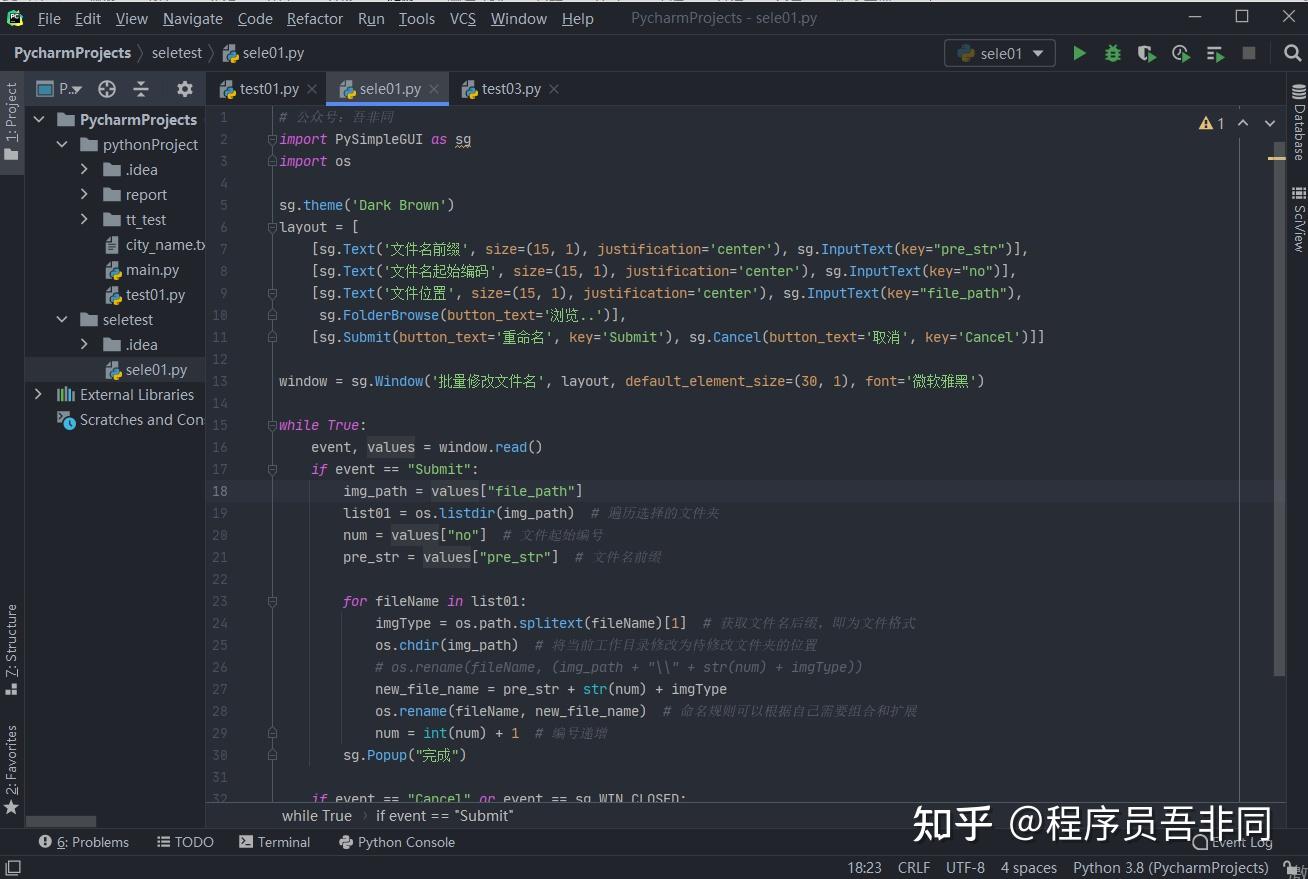Click the Stop process icon

(x=1248, y=53)
